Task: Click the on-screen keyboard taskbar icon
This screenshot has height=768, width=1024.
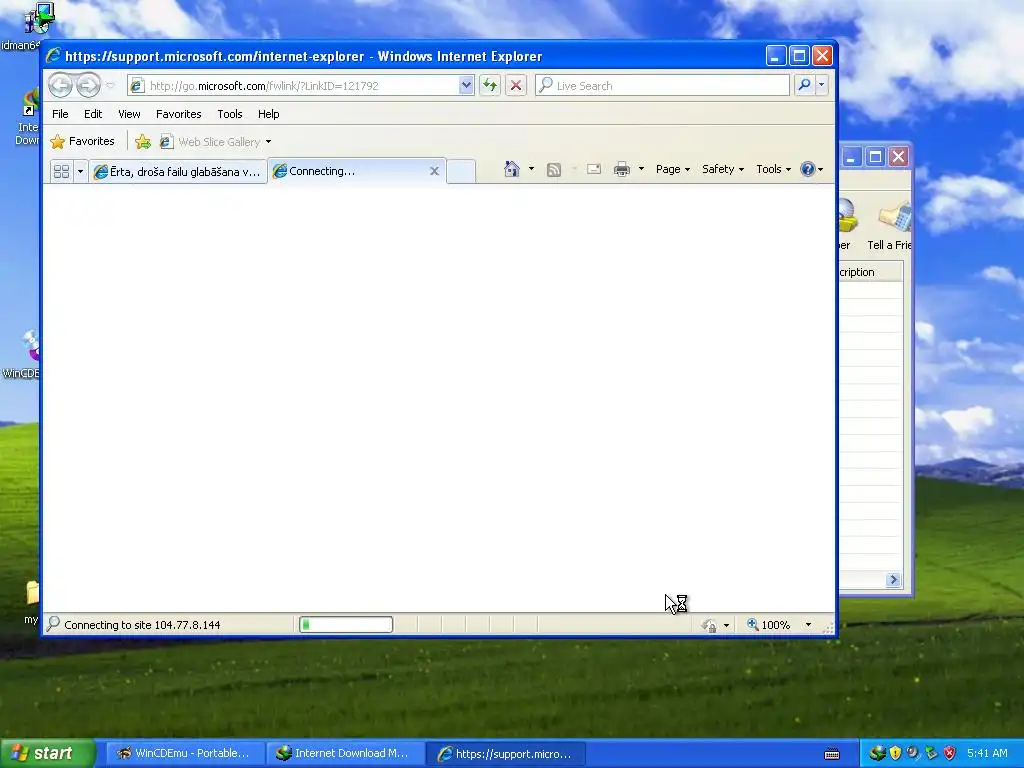Action: click(832, 754)
